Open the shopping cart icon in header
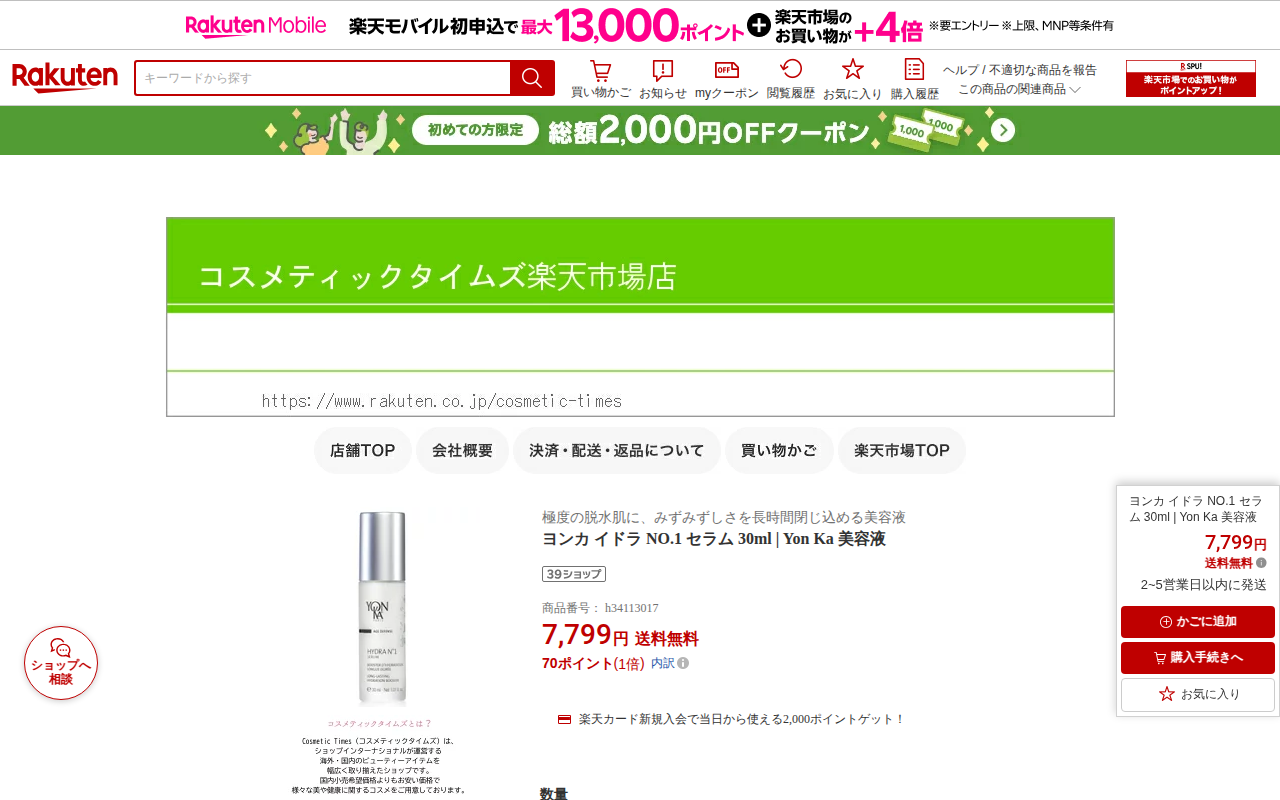The height and width of the screenshot is (800, 1280). 600,70
